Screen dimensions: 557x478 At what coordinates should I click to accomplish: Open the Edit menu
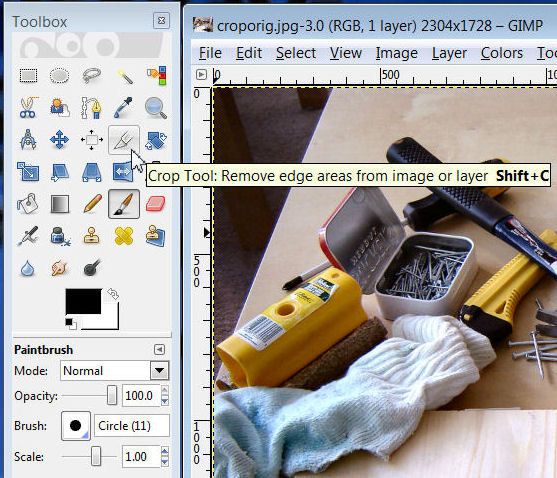tap(249, 53)
